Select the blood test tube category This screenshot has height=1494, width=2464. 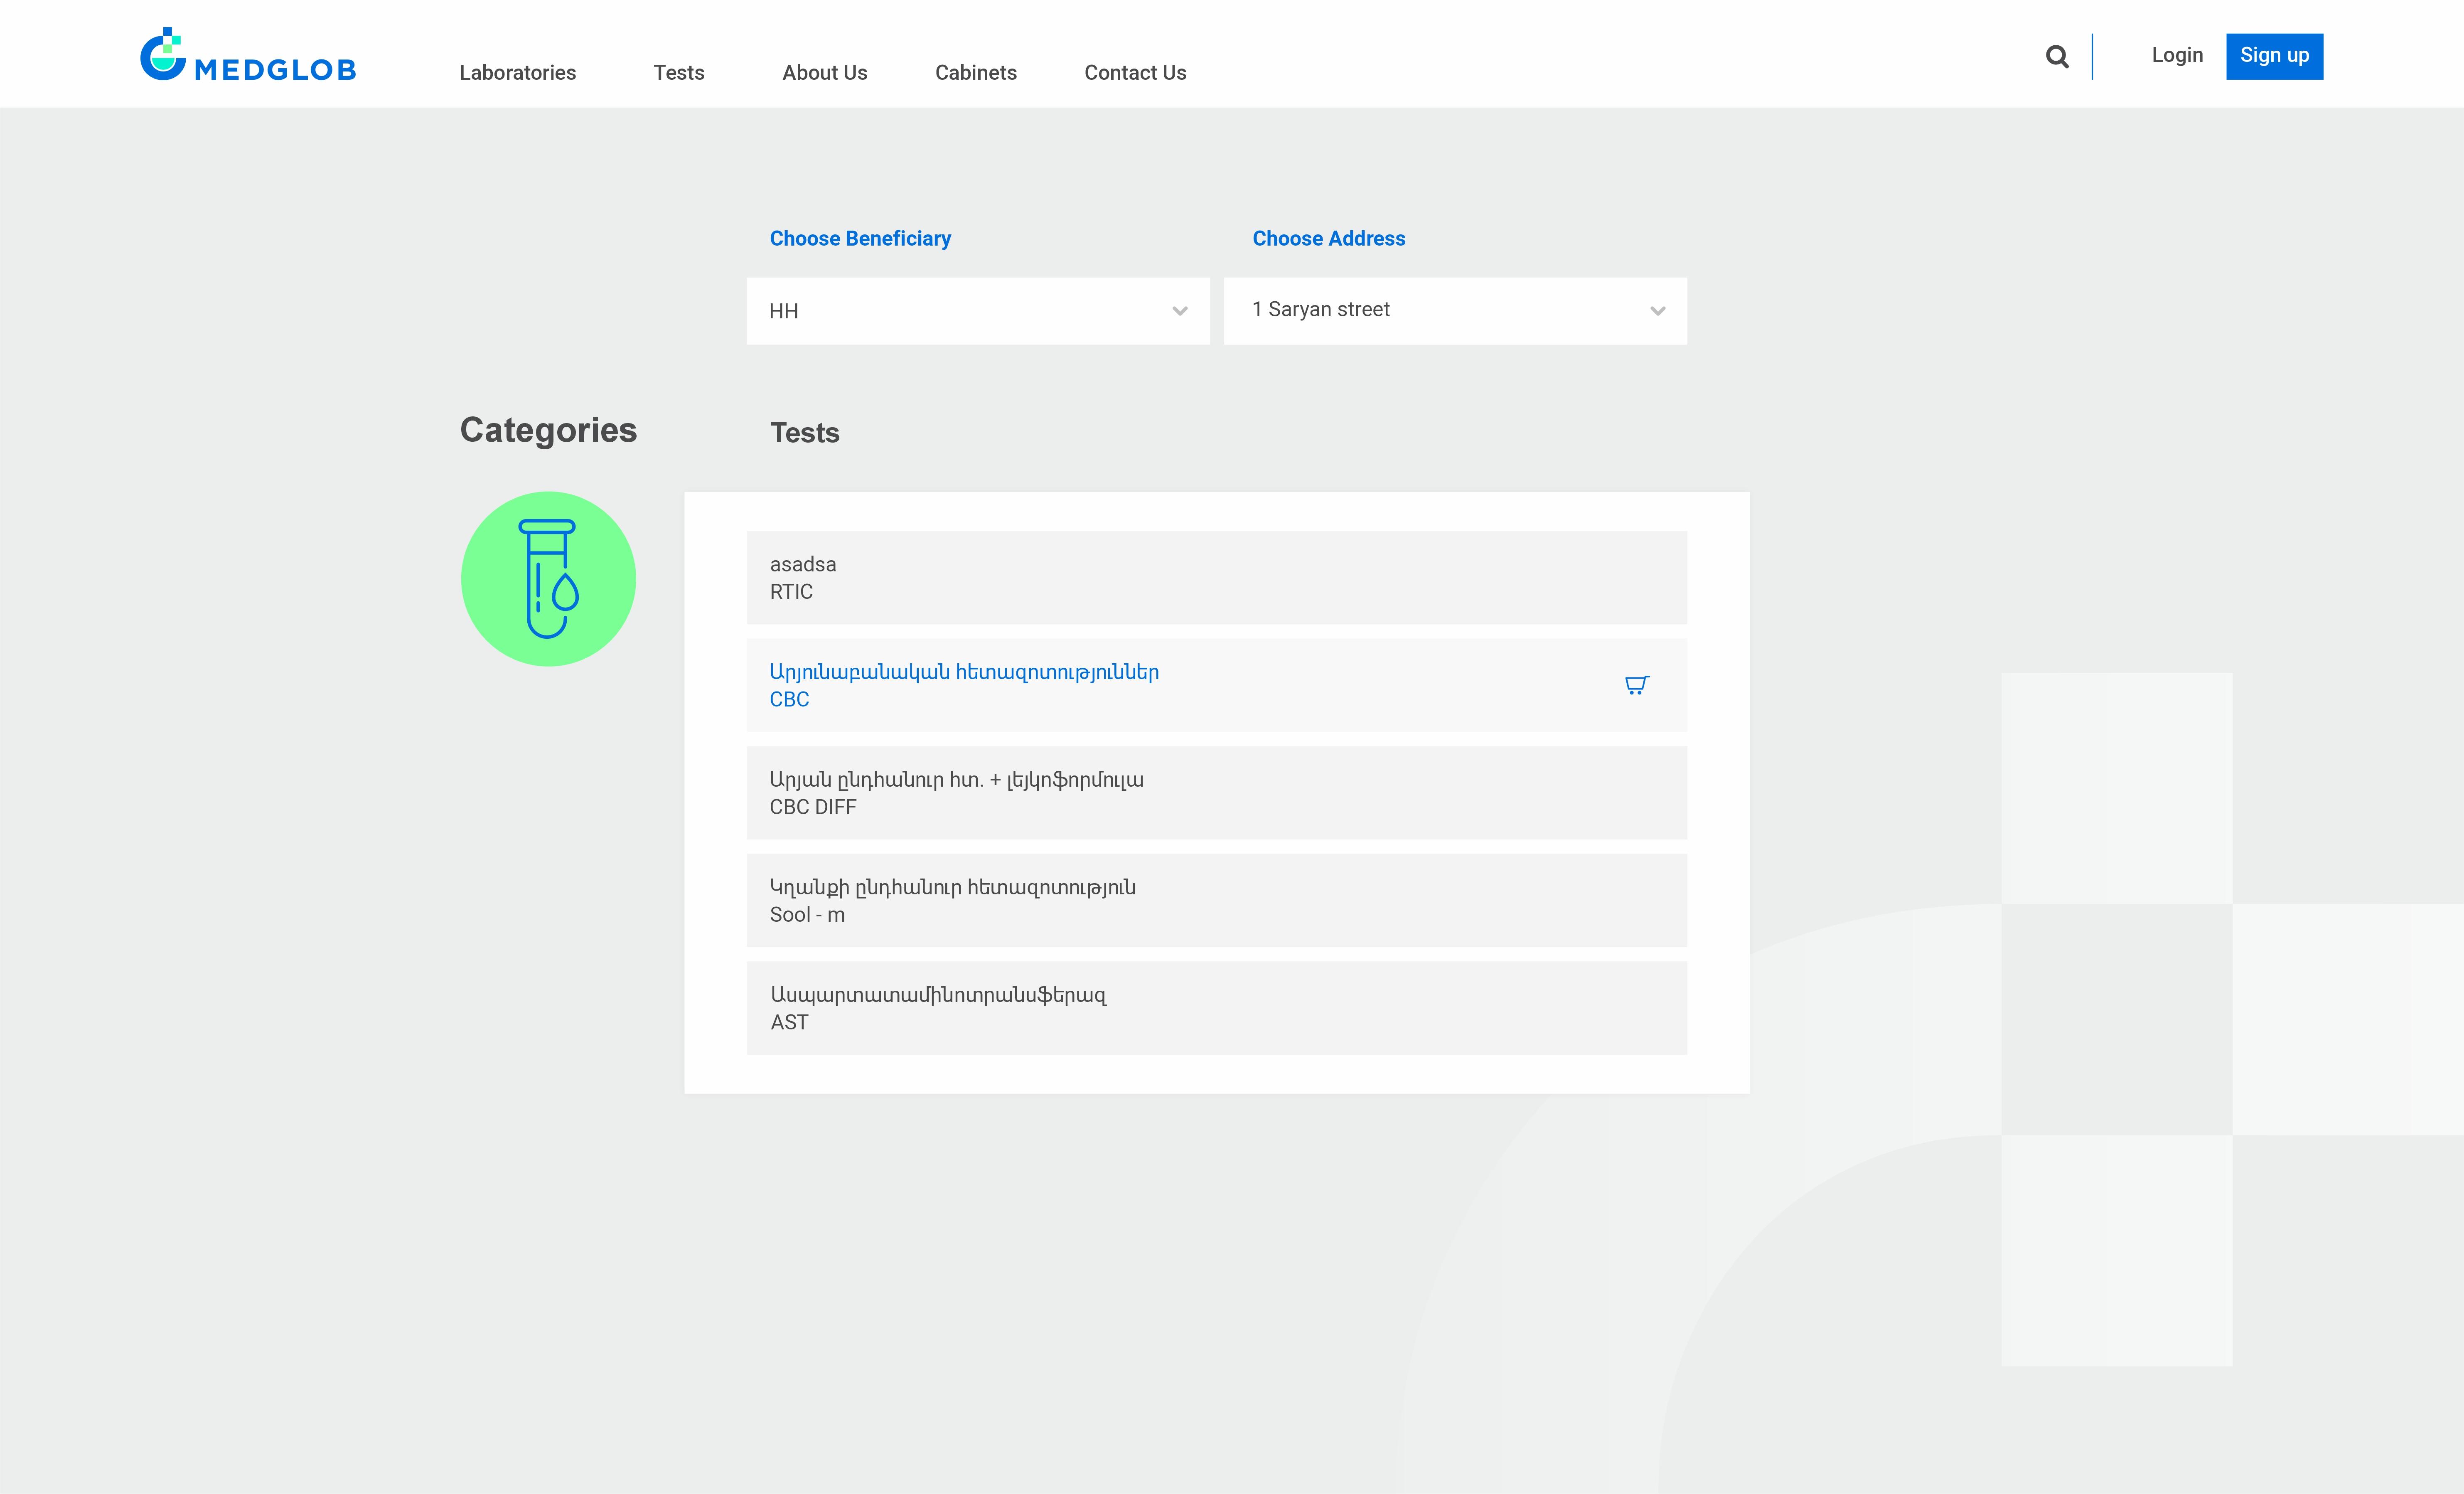coord(548,579)
